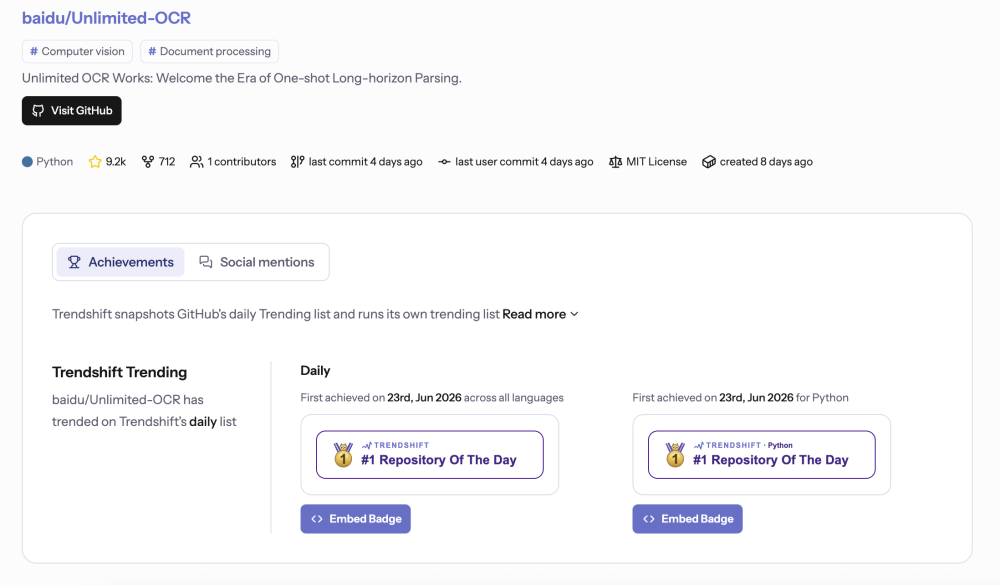Click Embed Badge under the all-languages badge

click(x=355, y=519)
